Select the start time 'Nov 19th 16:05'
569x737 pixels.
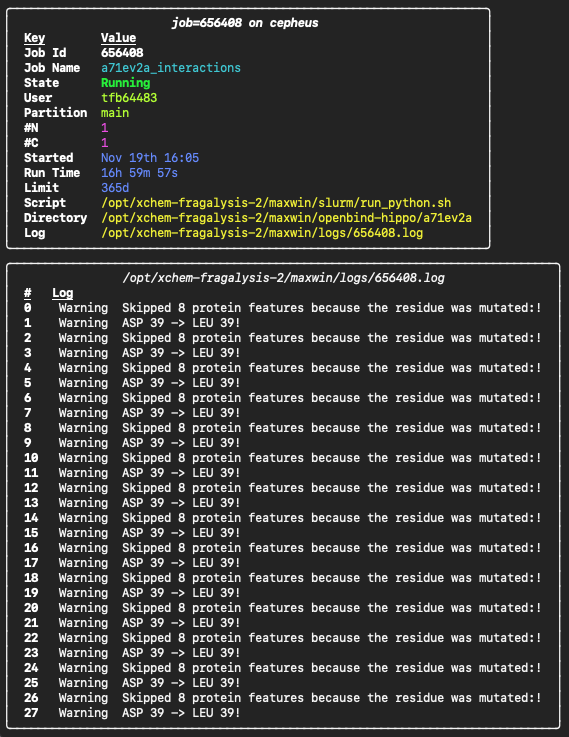(150, 158)
